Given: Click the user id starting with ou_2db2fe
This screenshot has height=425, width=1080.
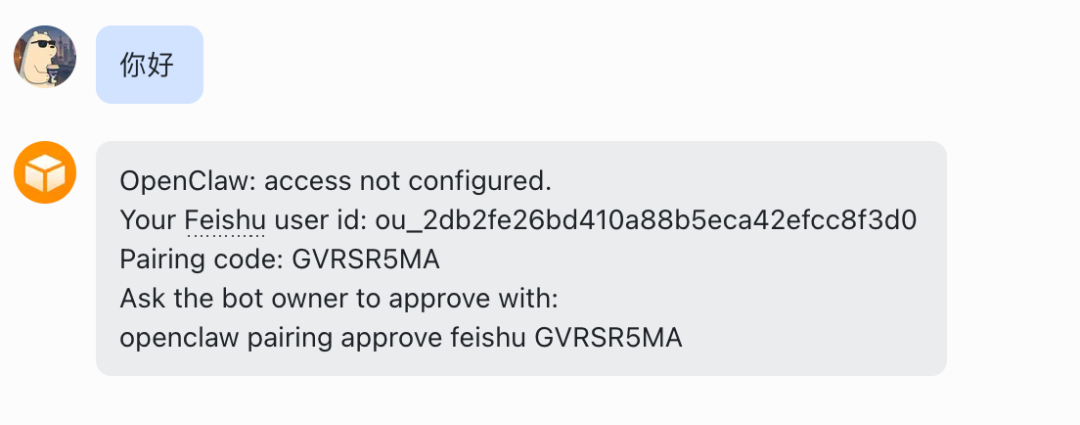Looking at the screenshot, I should (646, 220).
